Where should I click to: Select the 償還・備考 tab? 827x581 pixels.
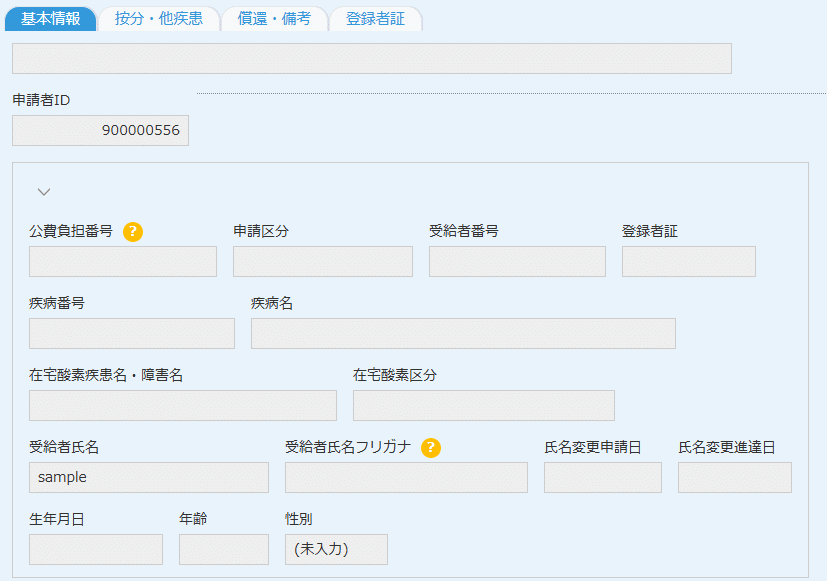[274, 19]
